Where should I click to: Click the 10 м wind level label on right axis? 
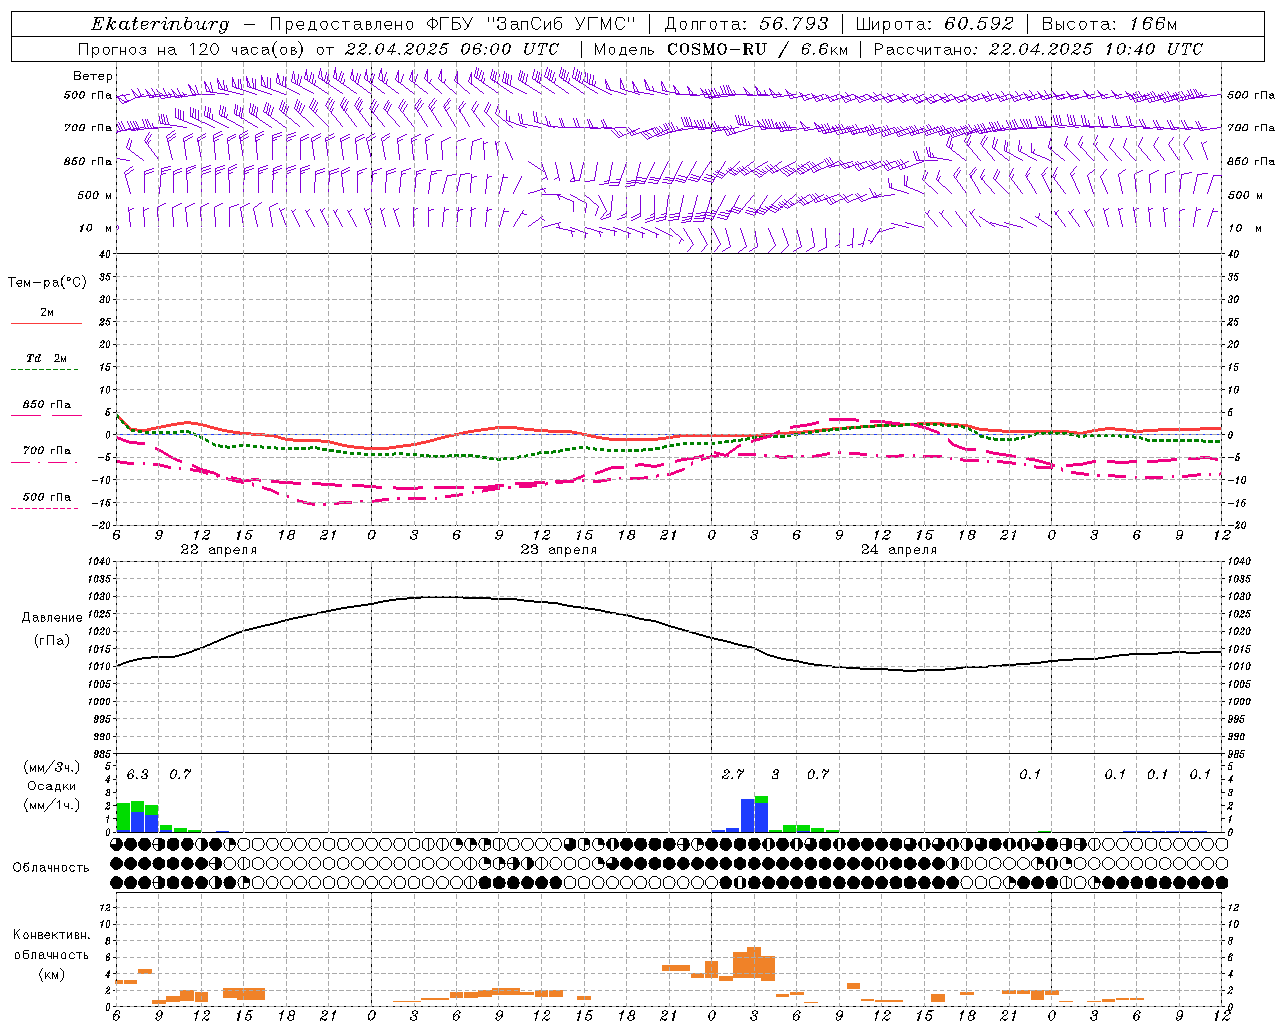tap(1244, 228)
